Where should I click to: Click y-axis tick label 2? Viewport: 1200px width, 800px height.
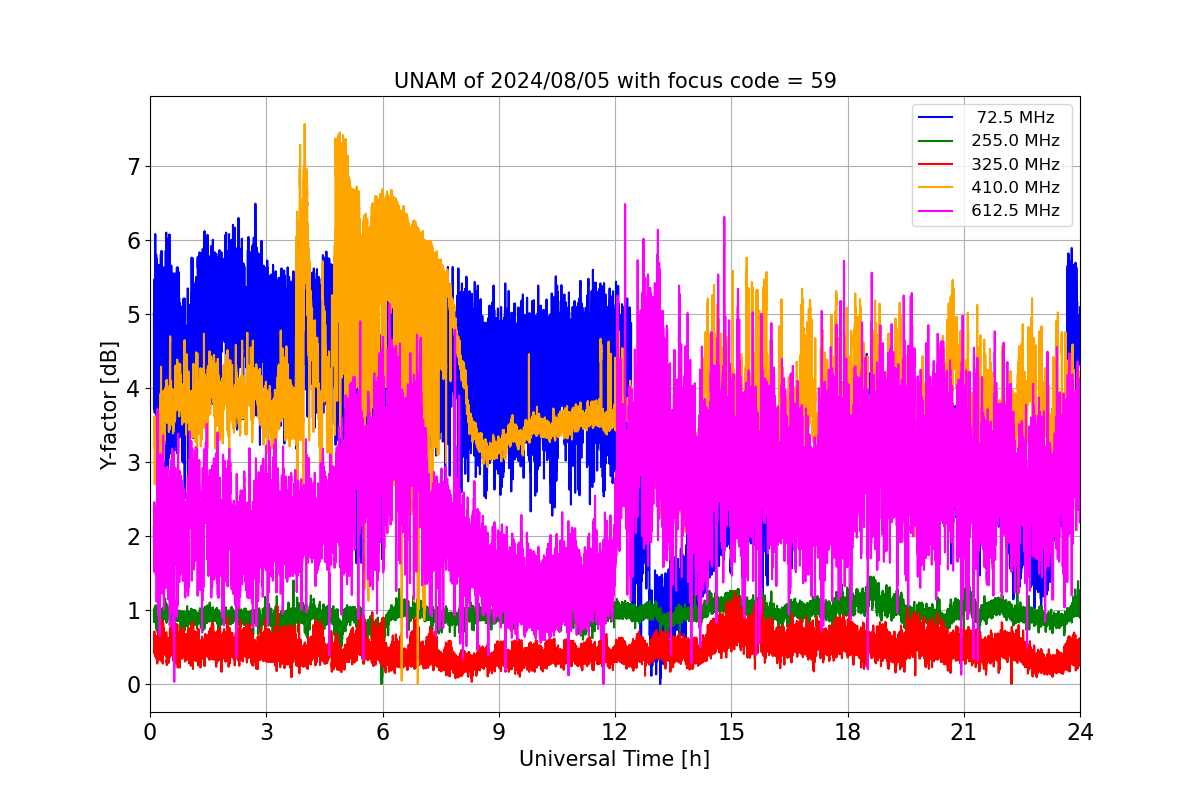(132, 536)
